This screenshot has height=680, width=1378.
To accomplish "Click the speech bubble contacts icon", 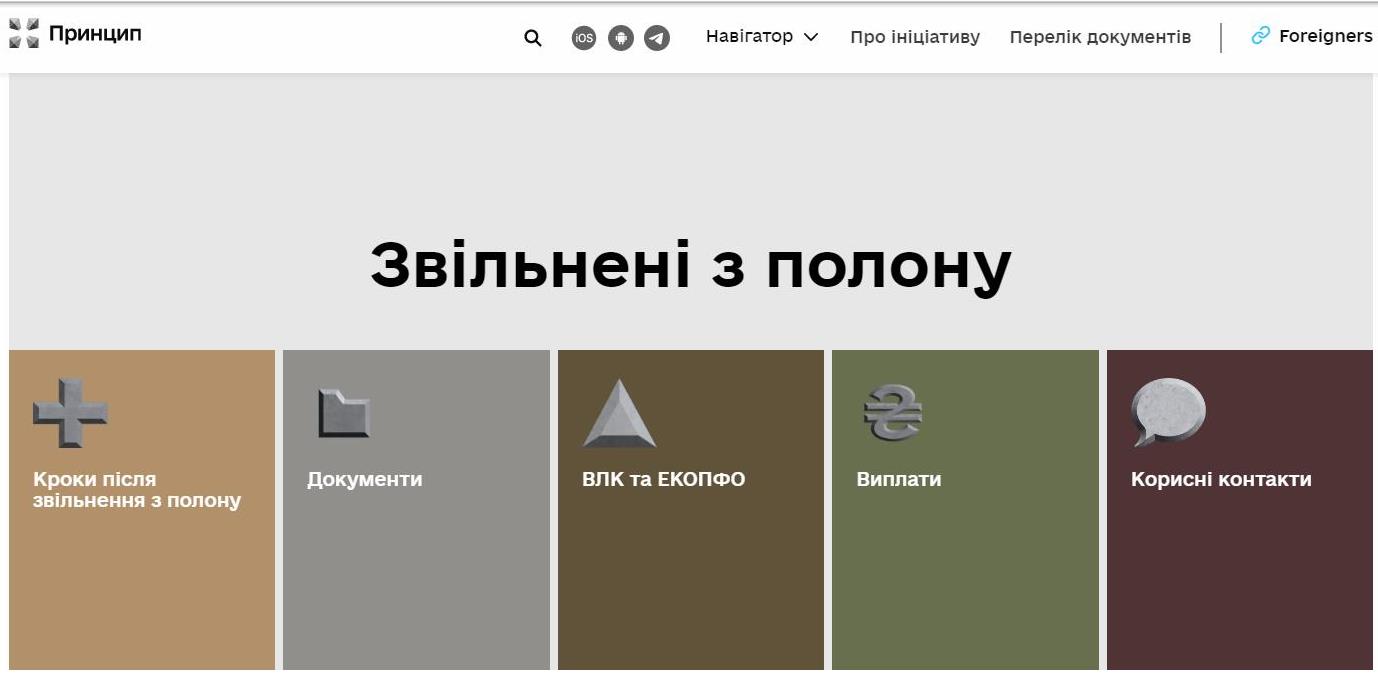I will click(1168, 411).
